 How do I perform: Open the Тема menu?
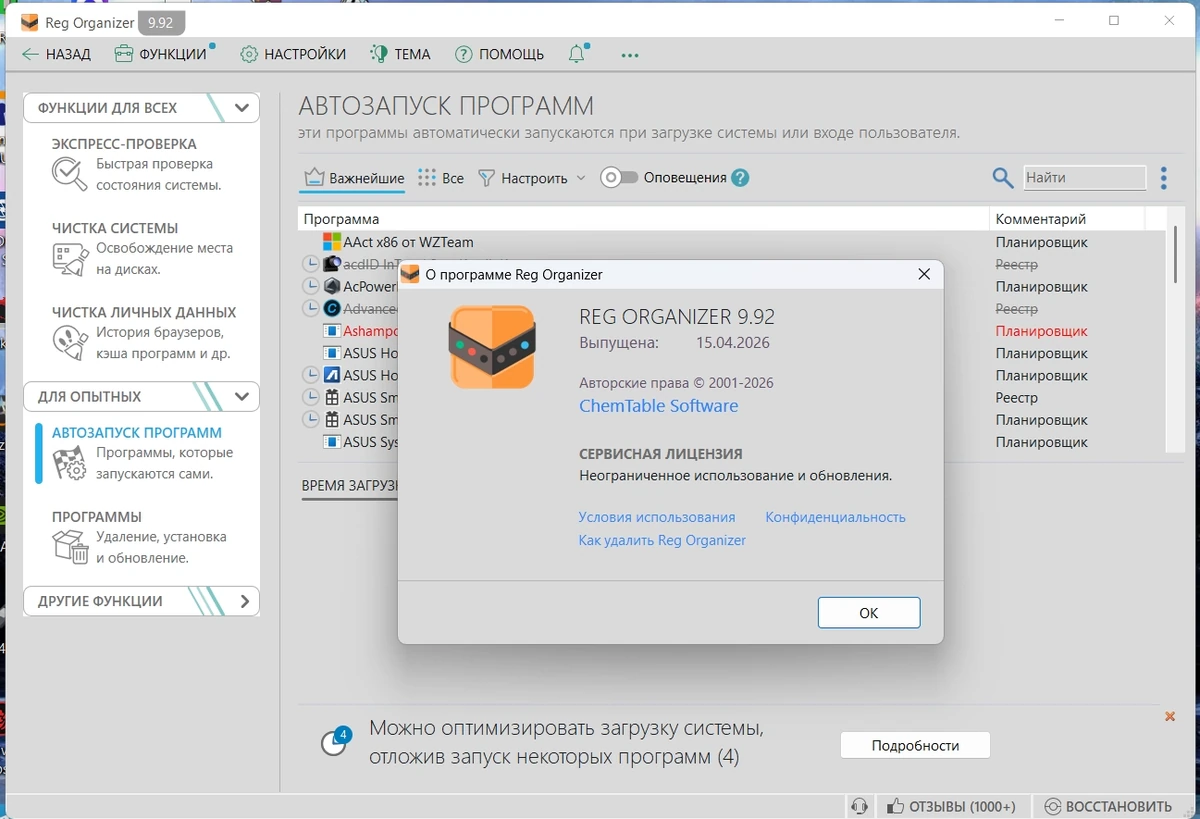(400, 54)
